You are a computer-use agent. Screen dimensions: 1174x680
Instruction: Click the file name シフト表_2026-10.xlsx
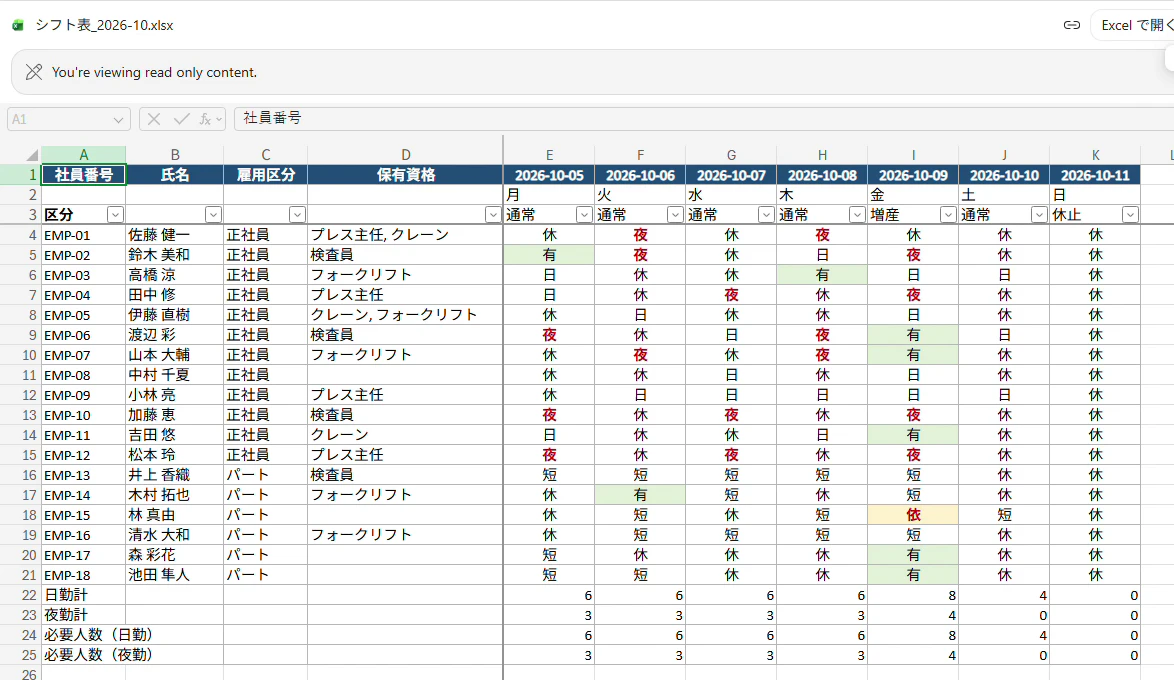pos(104,25)
